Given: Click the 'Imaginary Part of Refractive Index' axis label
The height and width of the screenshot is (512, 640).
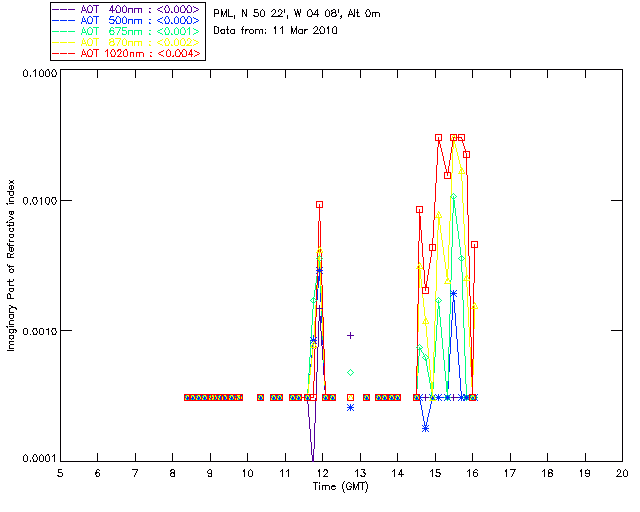Looking at the screenshot, I should point(11,265).
